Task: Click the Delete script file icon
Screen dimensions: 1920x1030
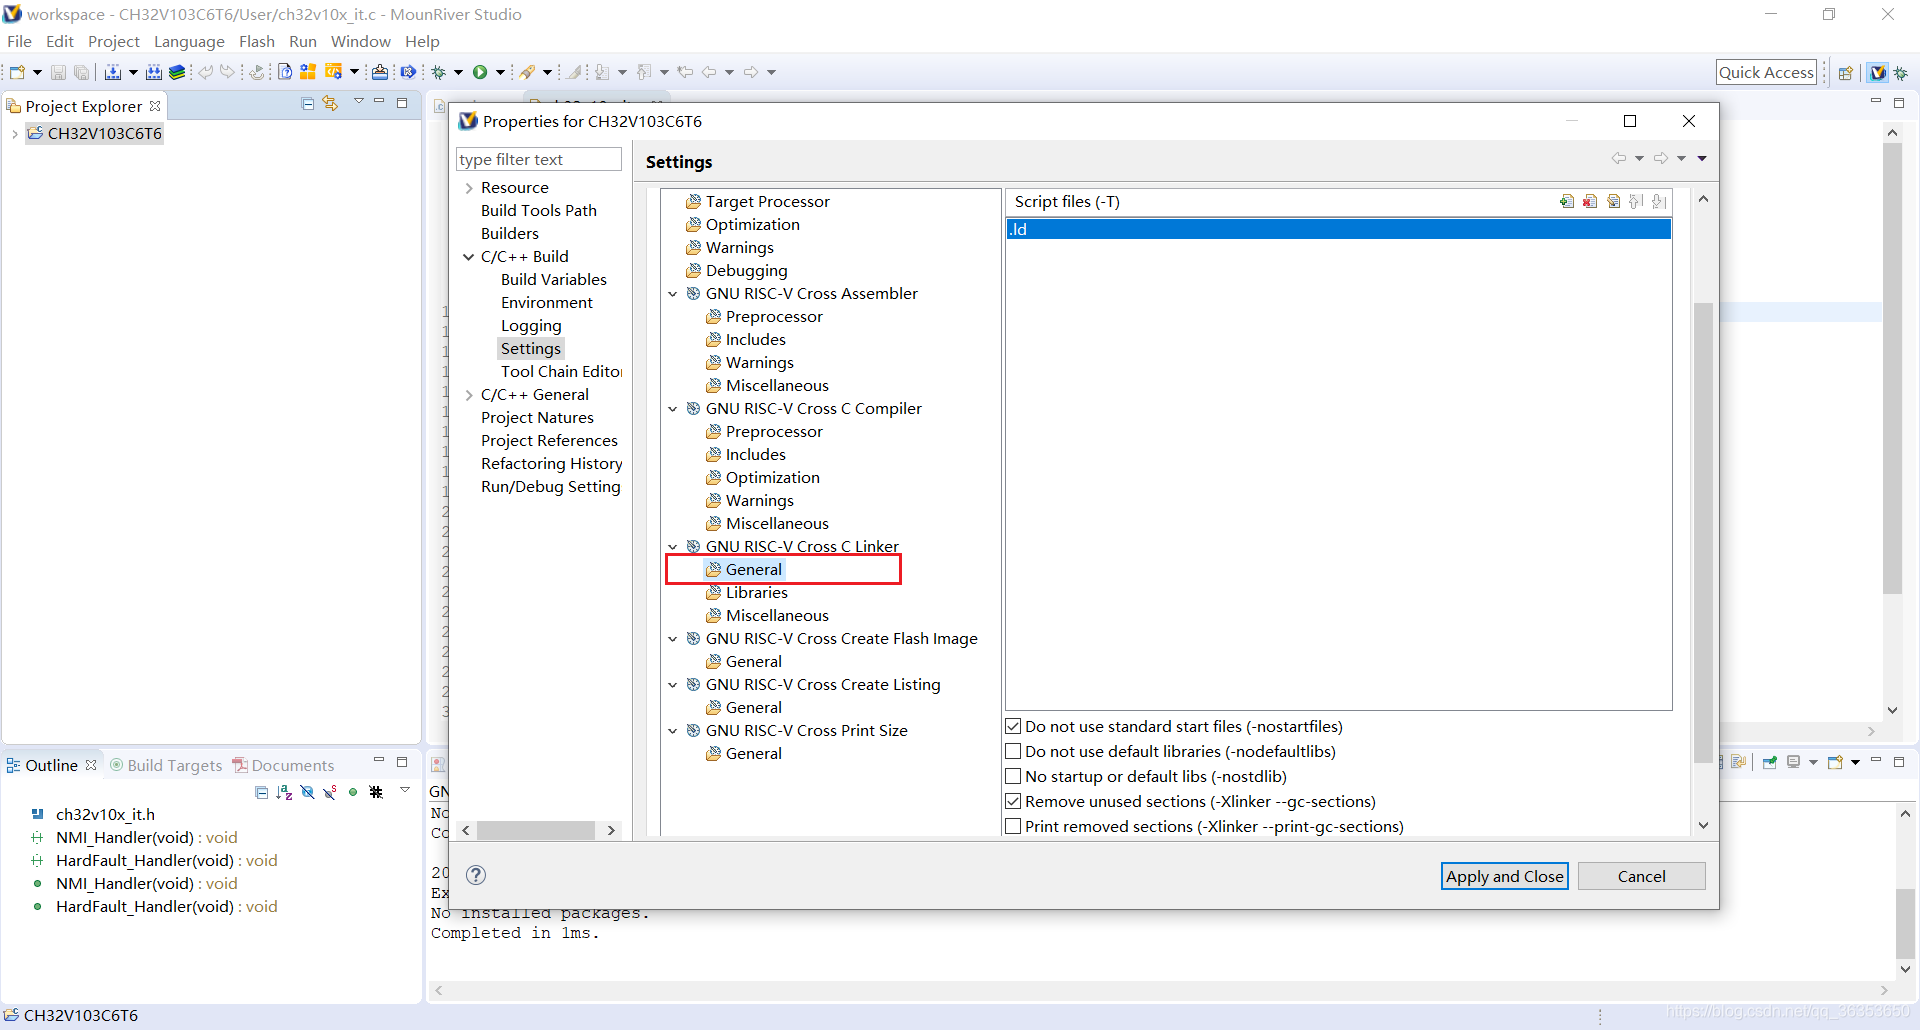Action: click(1590, 201)
